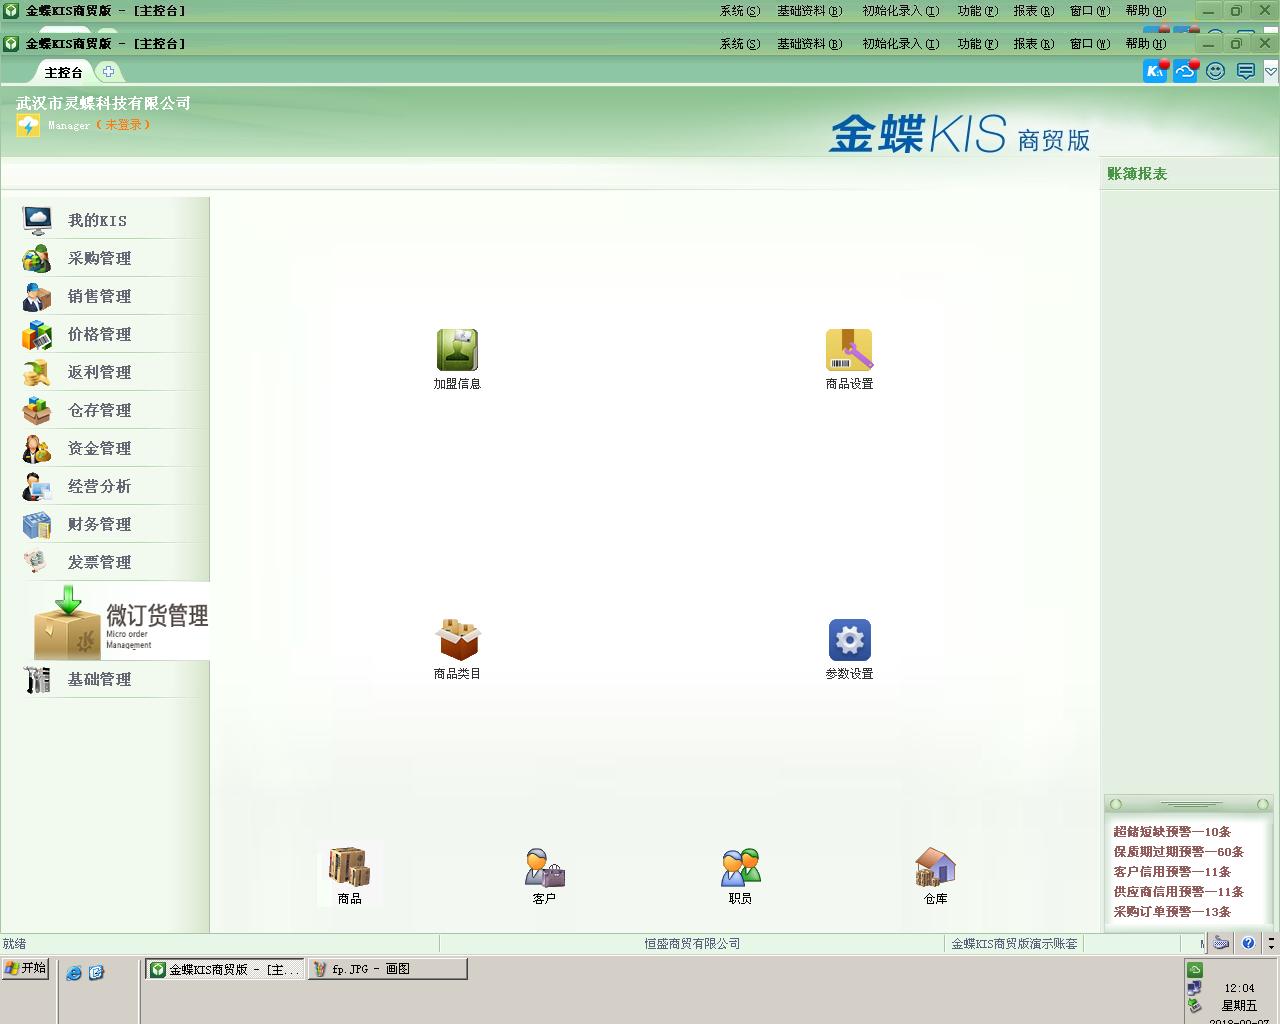
Task: Open 财务管理 in the sidebar
Action: click(105, 524)
